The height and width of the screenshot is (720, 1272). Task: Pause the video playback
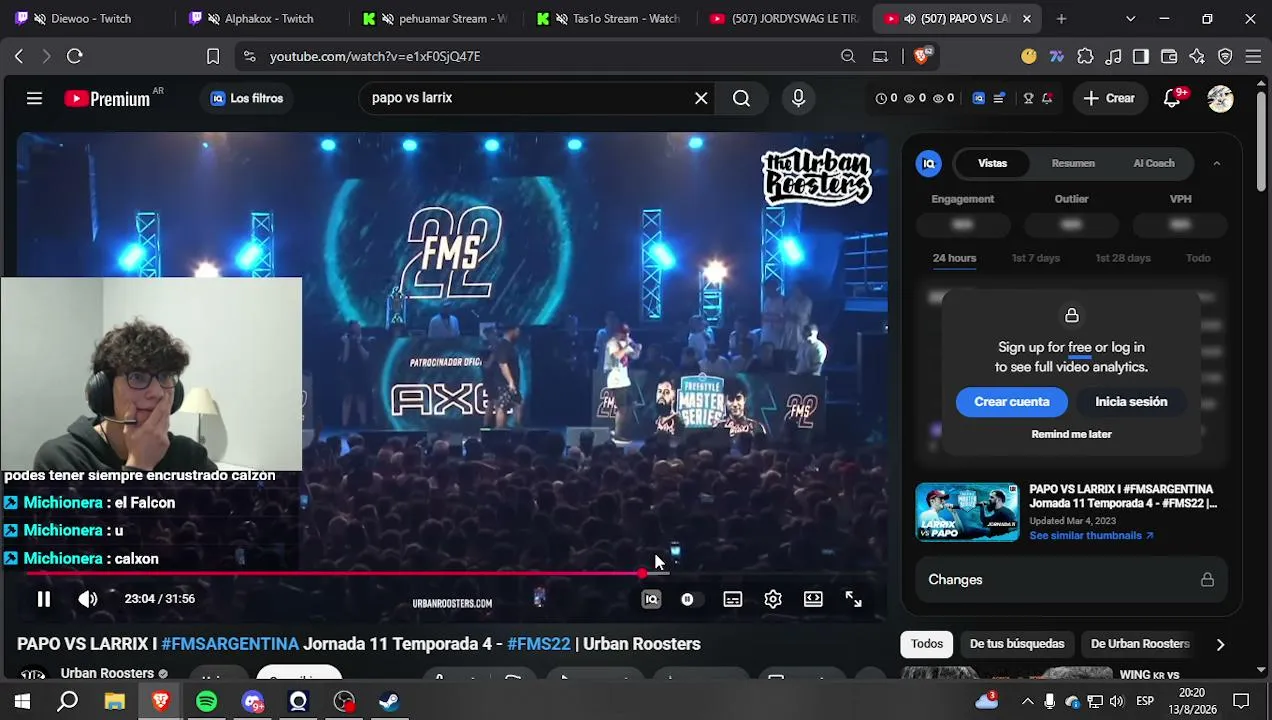tap(44, 599)
